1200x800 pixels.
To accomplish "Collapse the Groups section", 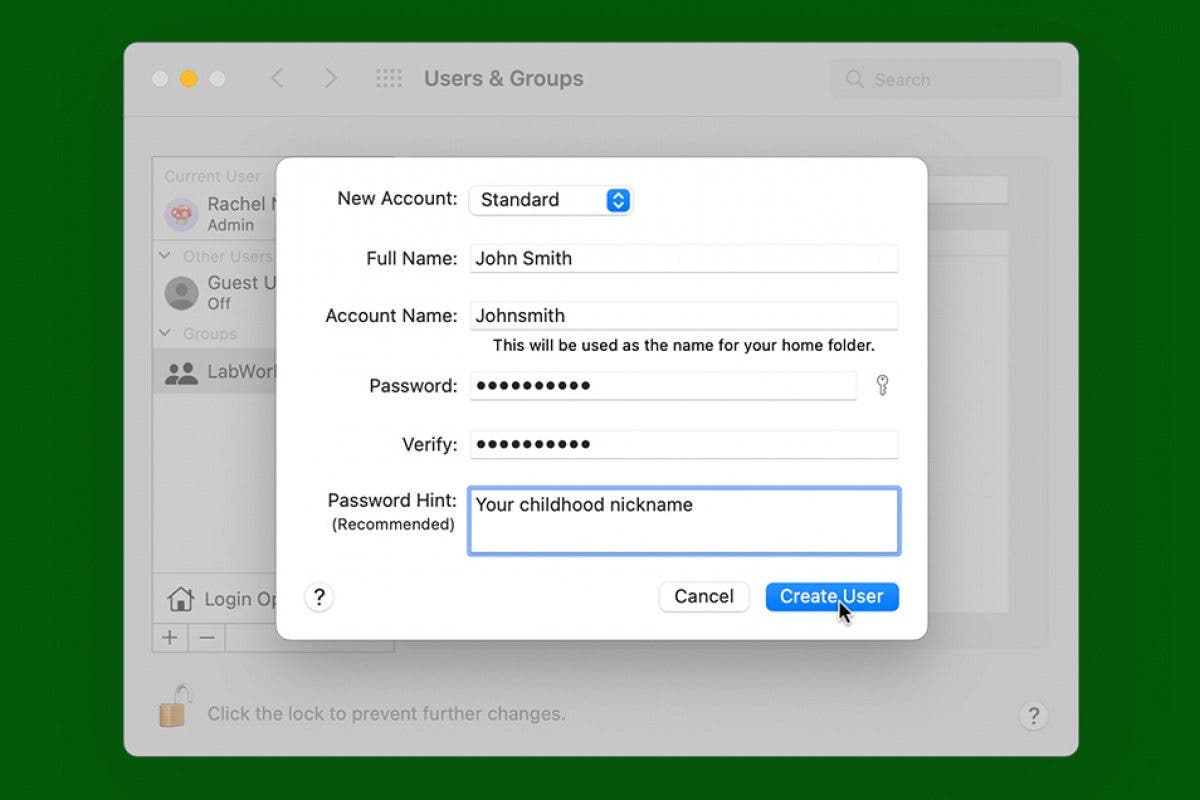I will pyautogui.click(x=164, y=333).
